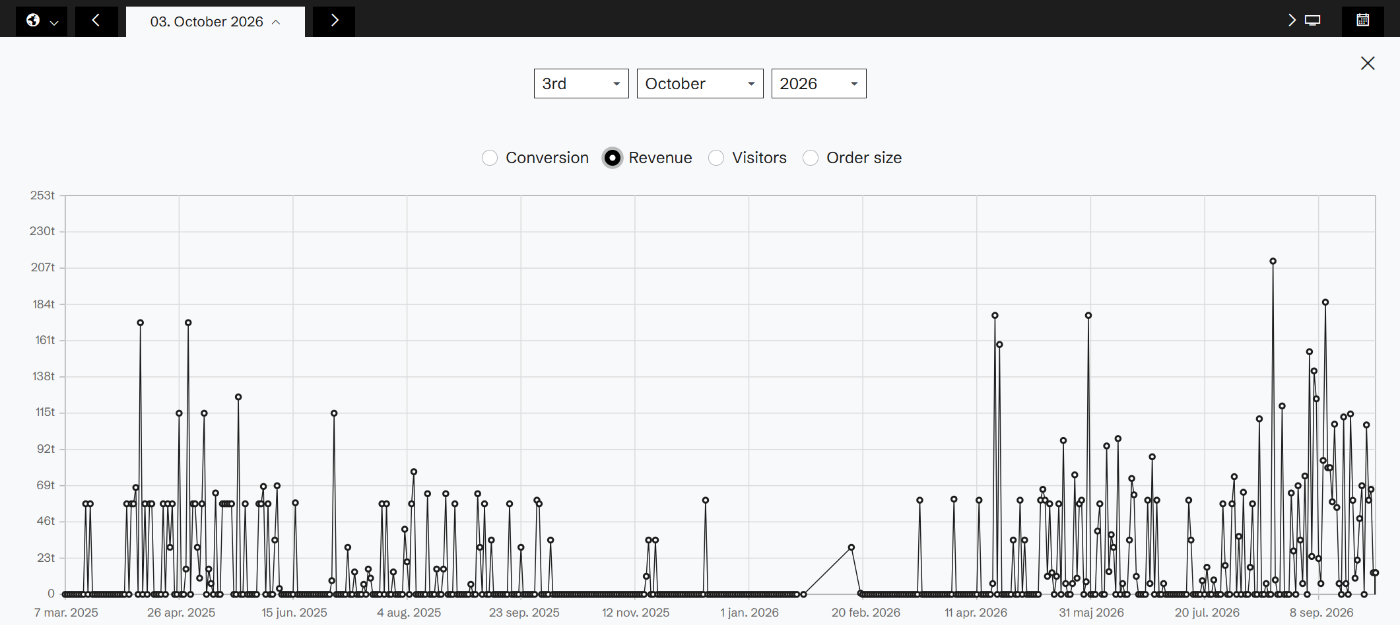
Task: Click the 8 sep. 2026 axis label
Action: 1321,612
